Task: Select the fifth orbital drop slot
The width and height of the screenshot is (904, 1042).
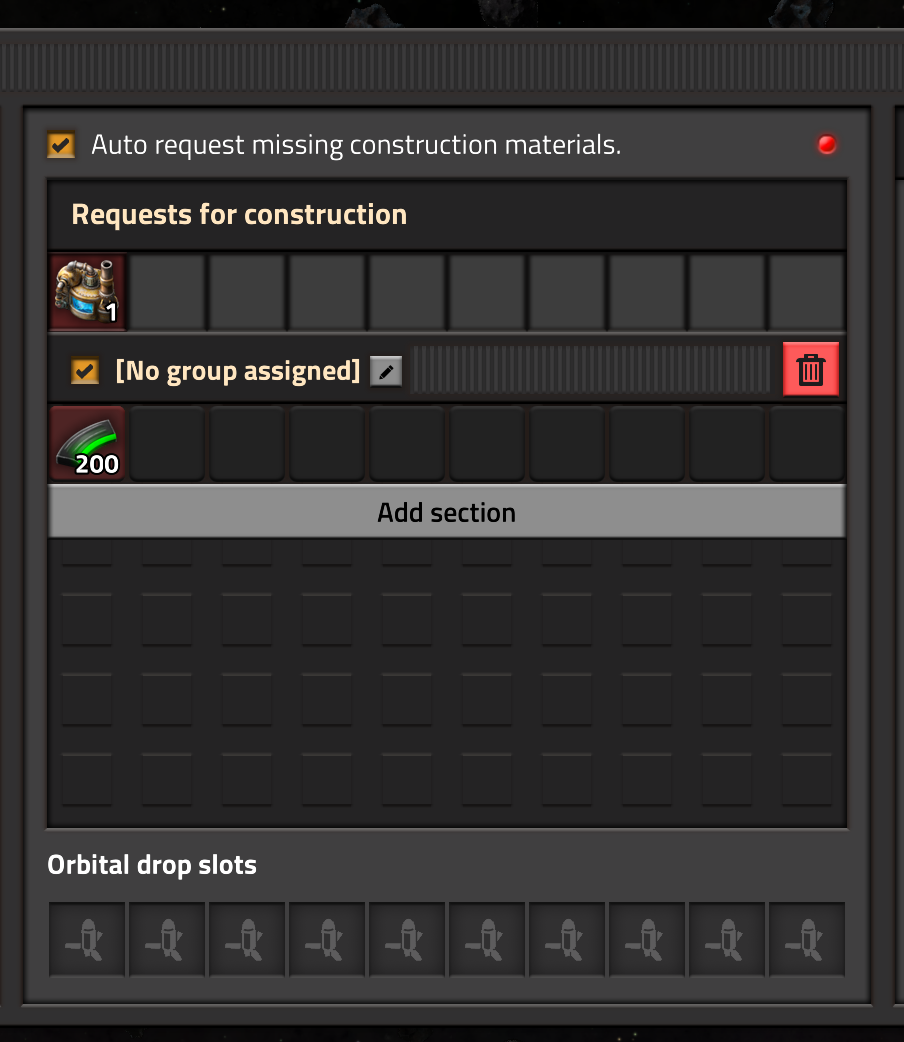Action: coord(407,939)
